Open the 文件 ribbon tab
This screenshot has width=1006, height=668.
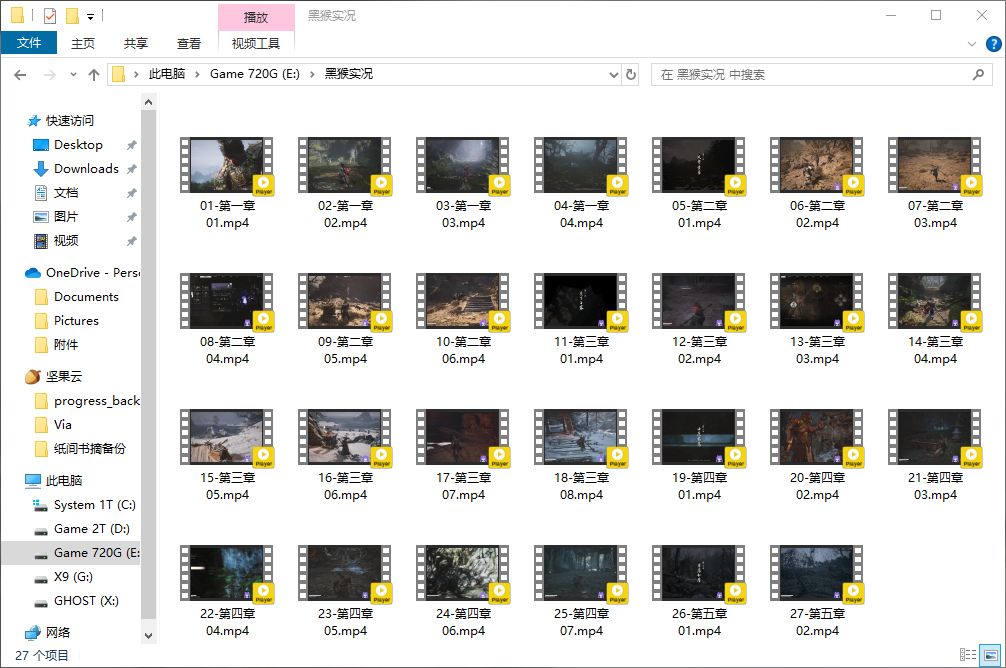pyautogui.click(x=29, y=43)
